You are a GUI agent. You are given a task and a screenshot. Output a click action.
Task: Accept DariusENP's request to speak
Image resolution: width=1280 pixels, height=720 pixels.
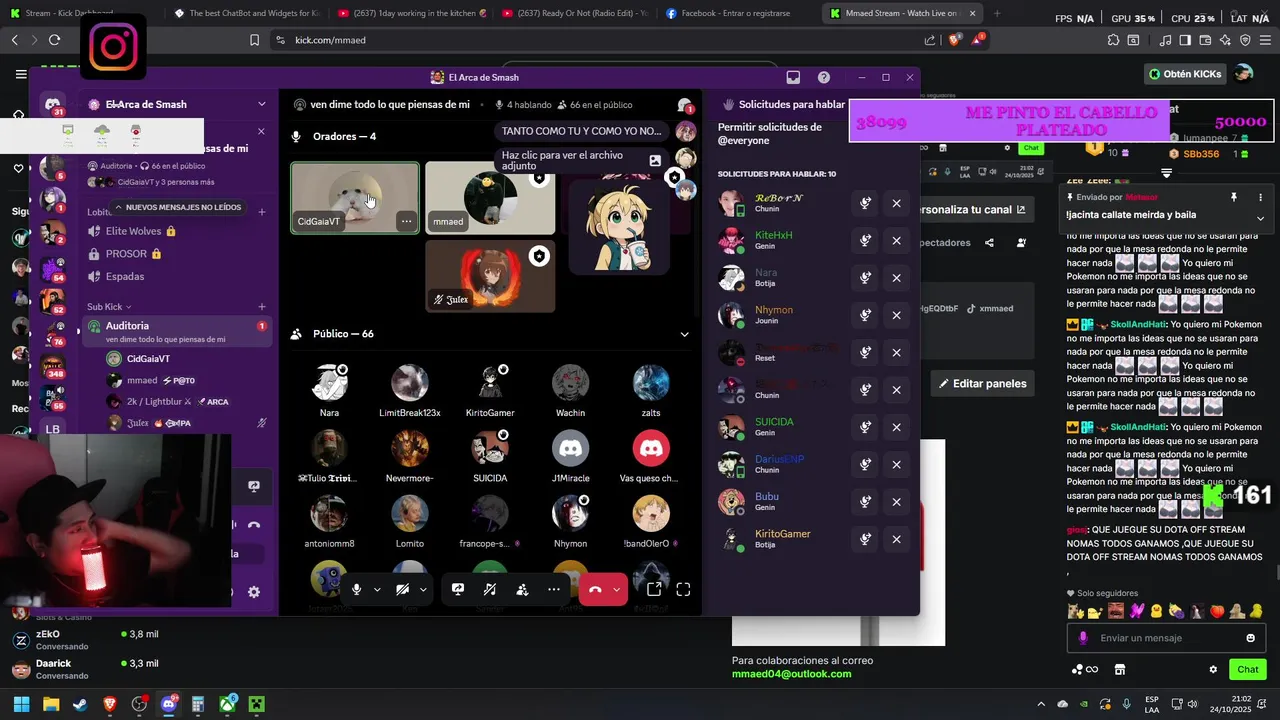tap(866, 464)
